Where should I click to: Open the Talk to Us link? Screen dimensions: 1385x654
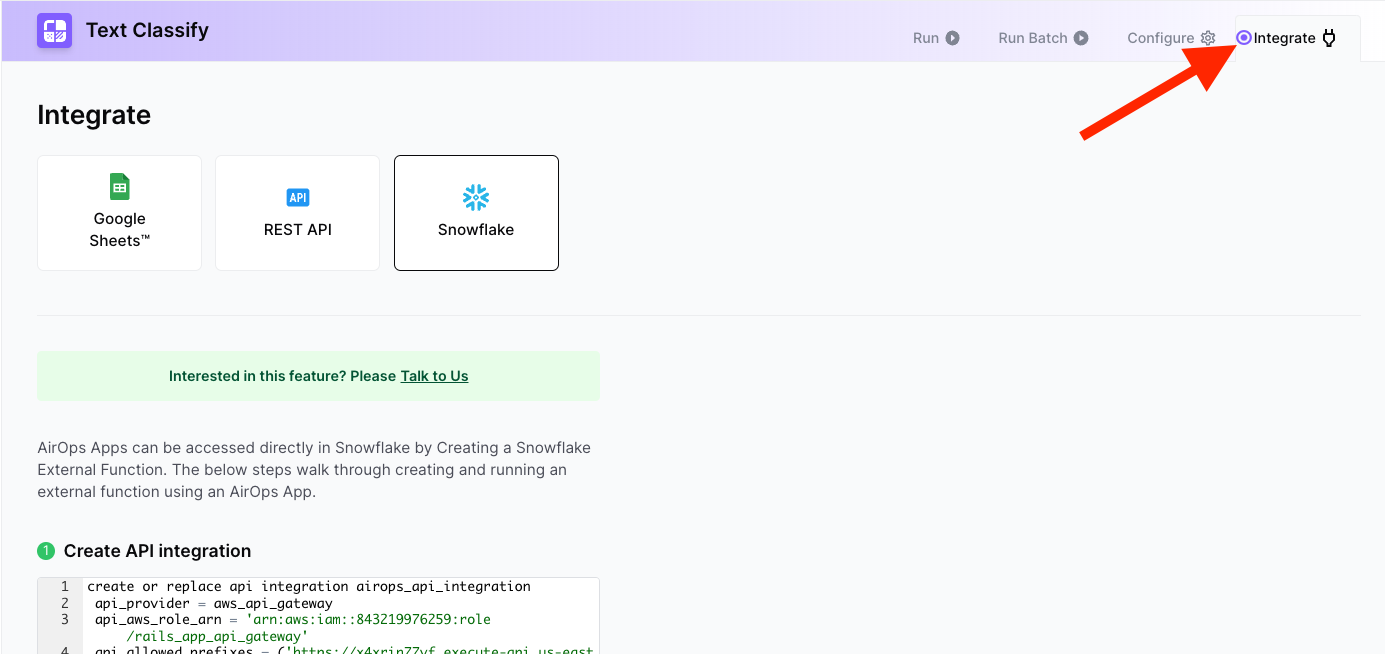(x=434, y=376)
